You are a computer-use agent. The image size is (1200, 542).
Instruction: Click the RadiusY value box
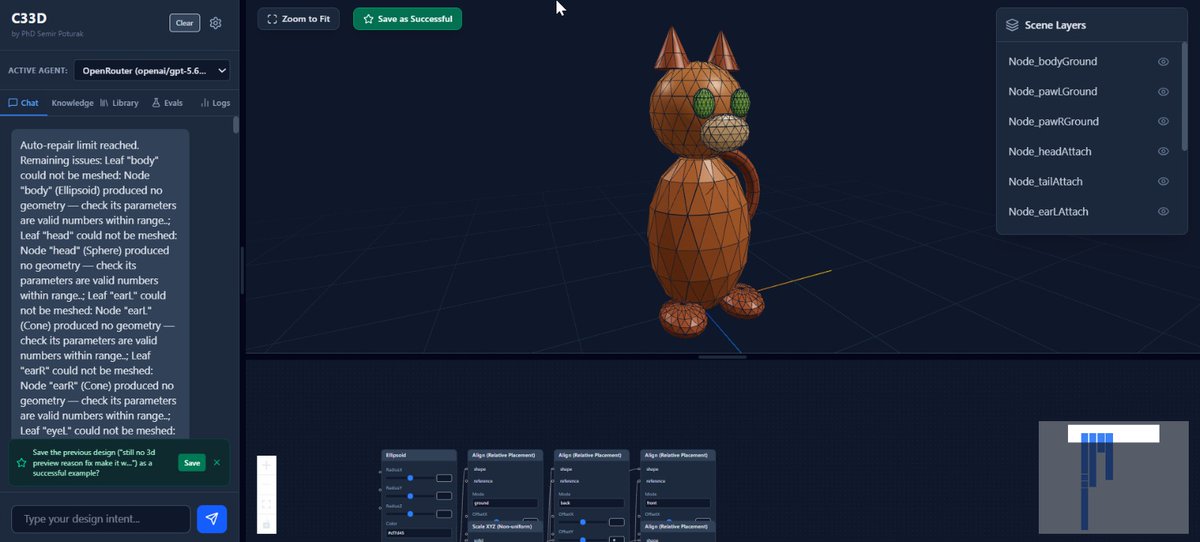click(x=444, y=496)
